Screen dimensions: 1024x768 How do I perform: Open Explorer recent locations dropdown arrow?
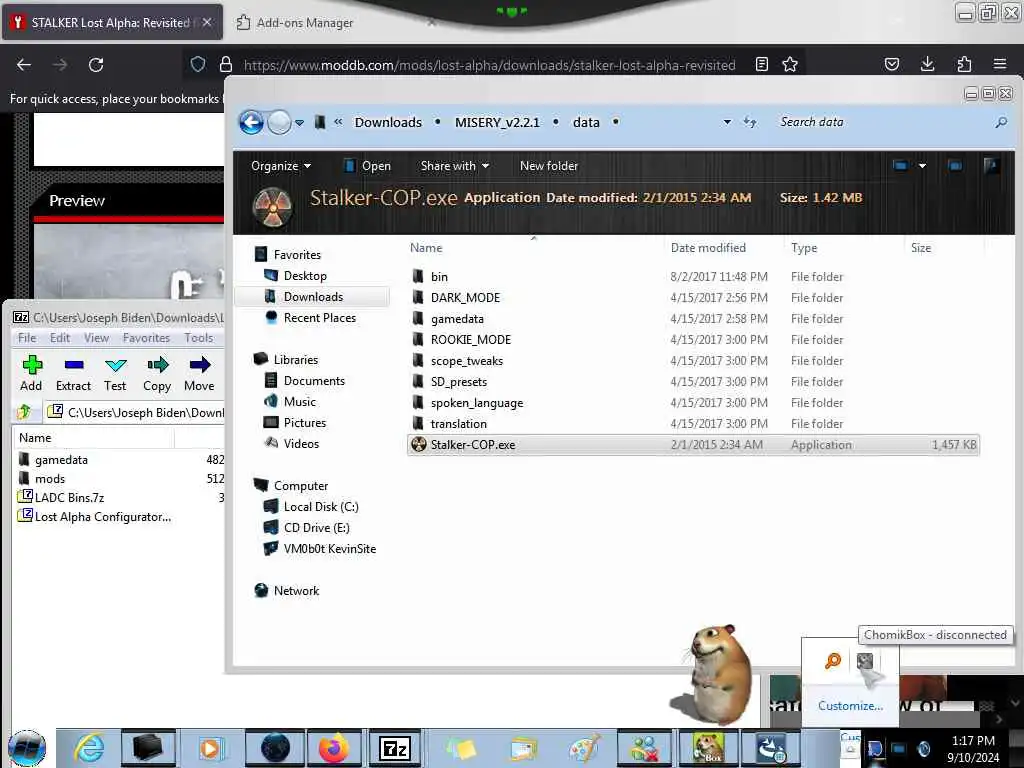click(299, 123)
